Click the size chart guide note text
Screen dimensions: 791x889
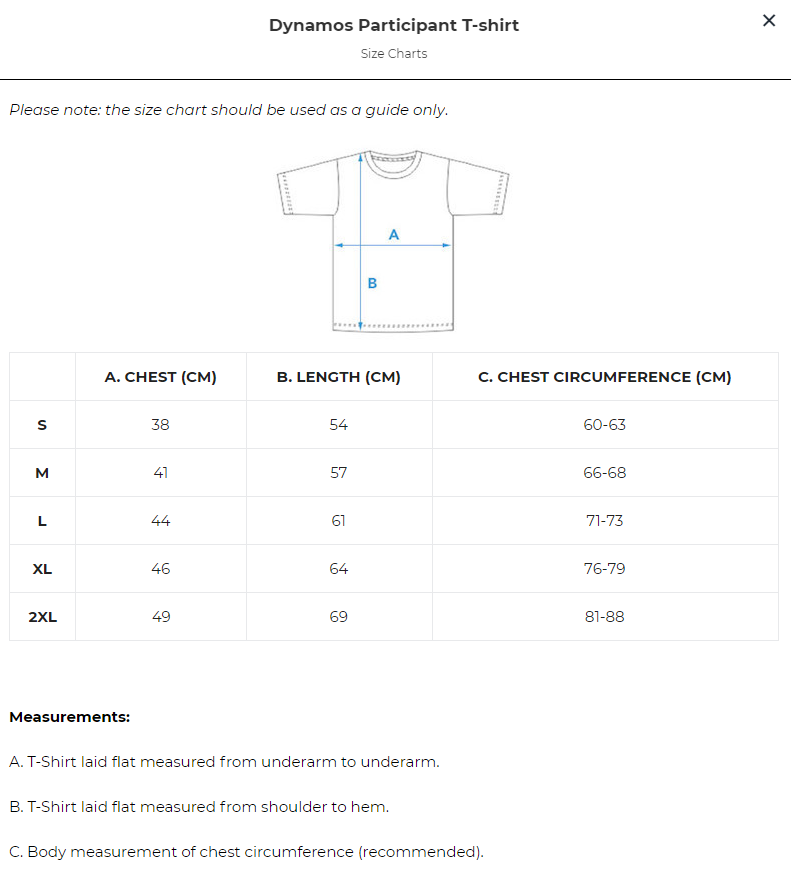click(229, 110)
